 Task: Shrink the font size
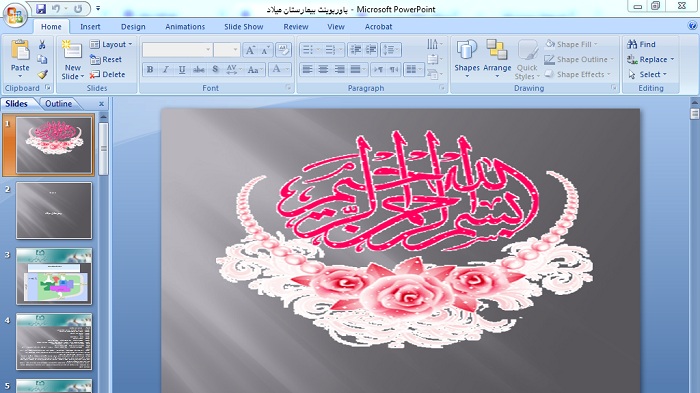(265, 50)
